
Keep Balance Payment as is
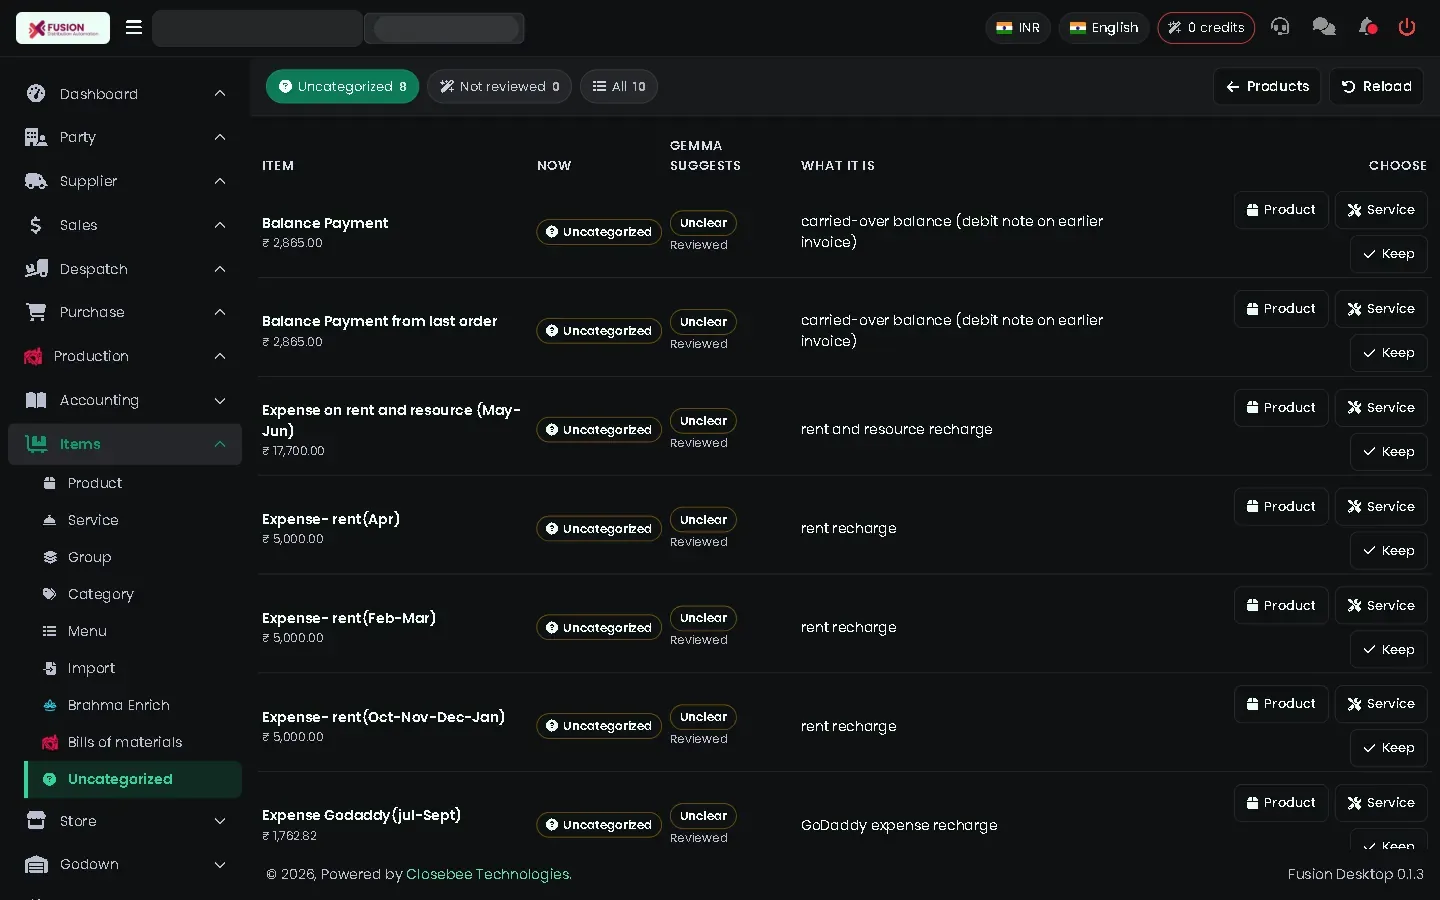pos(1388,254)
